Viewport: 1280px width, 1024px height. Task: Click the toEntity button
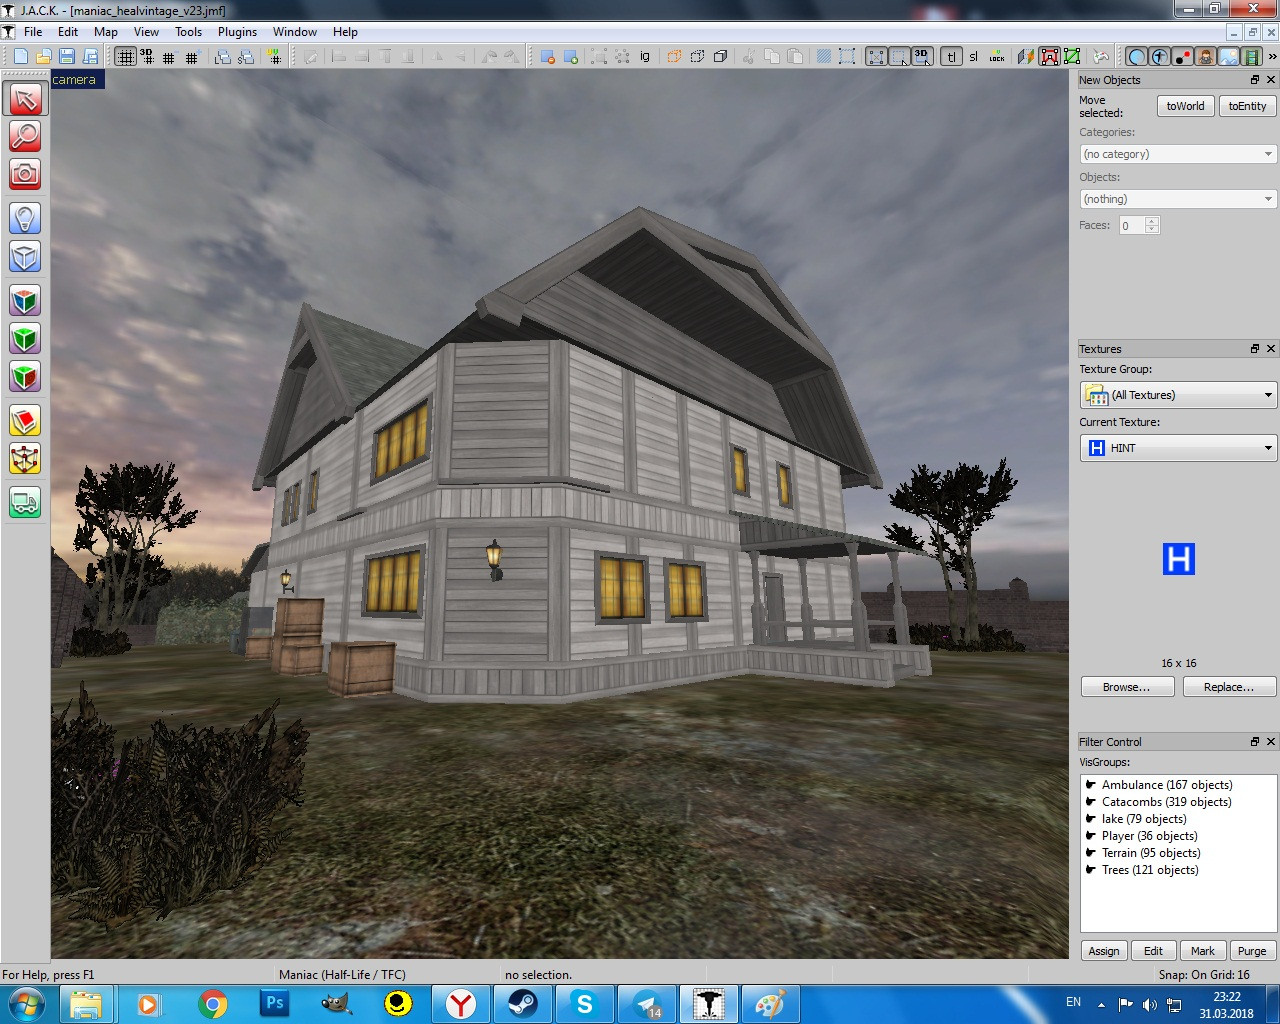tap(1247, 106)
